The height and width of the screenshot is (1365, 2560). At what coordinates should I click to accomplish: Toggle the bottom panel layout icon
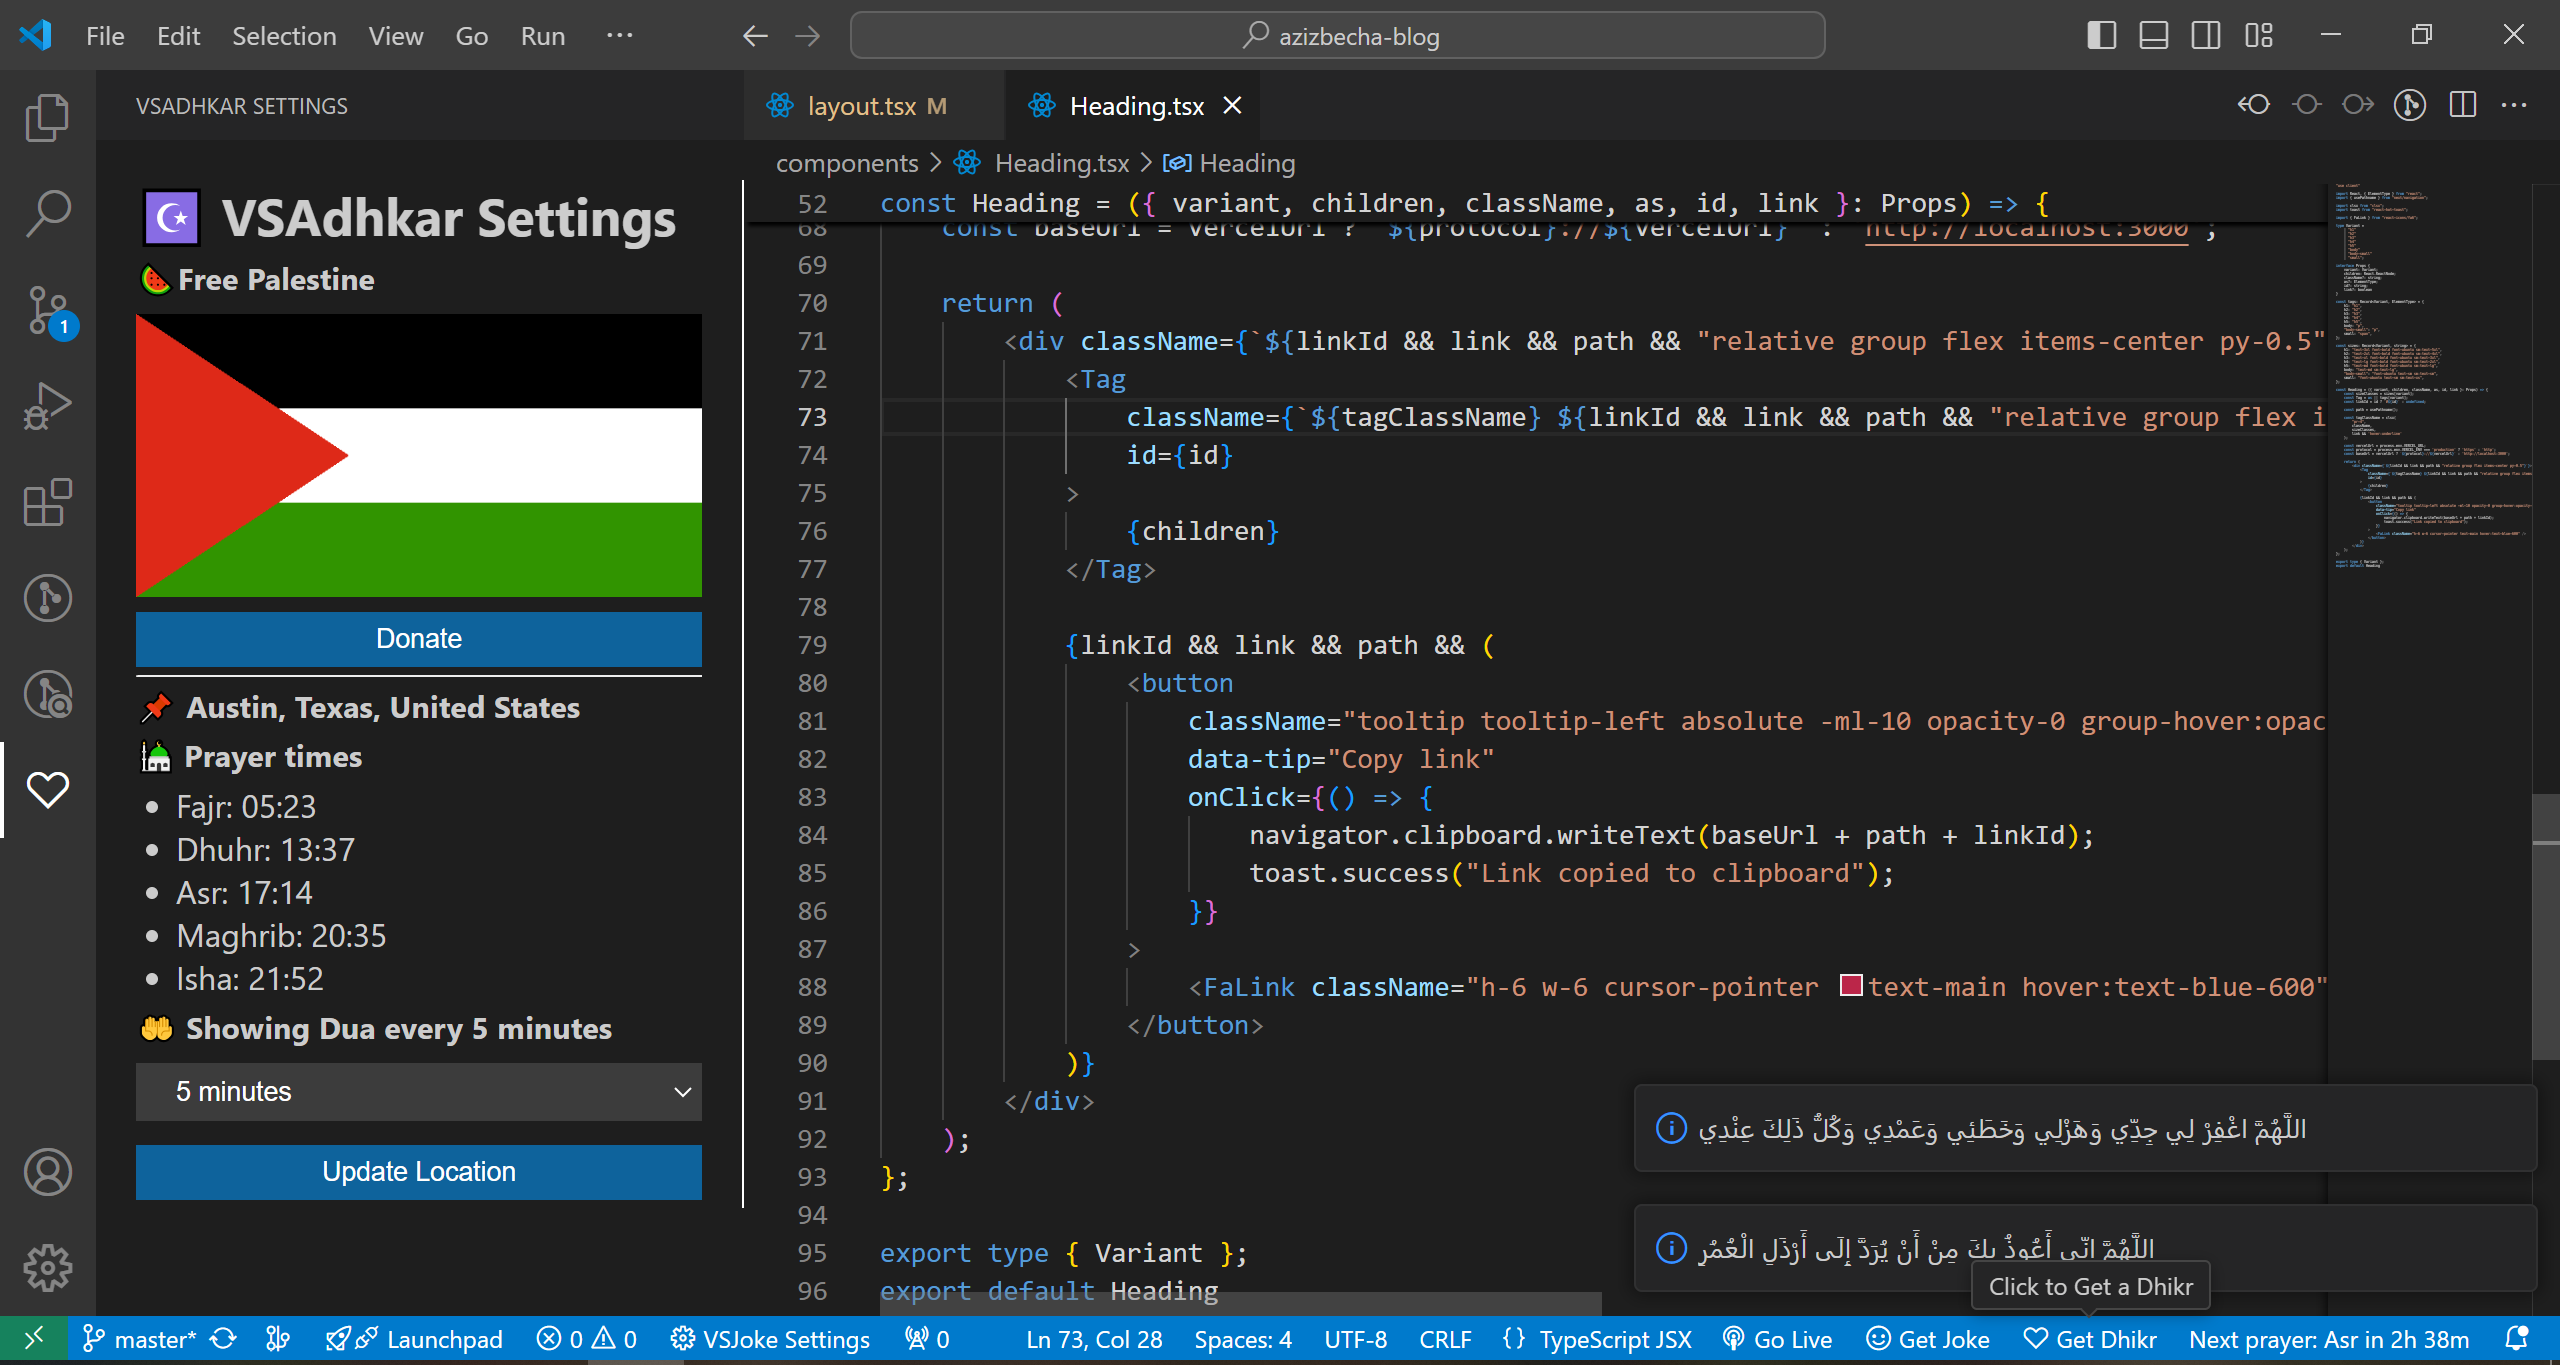2153,36
